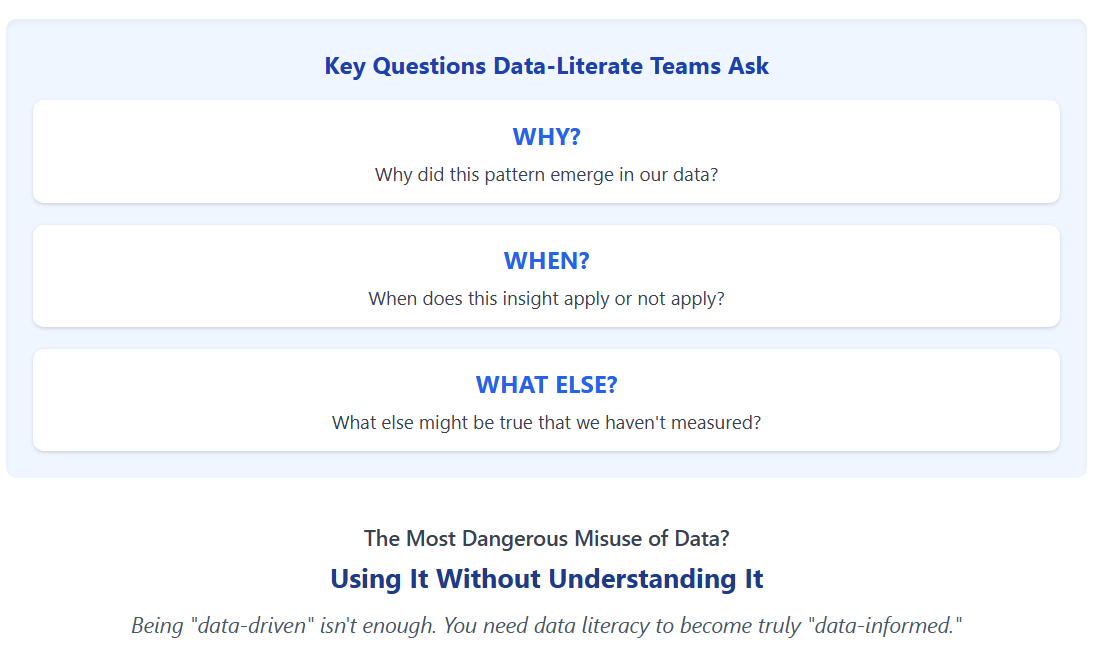This screenshot has height=662, width=1093.
Task: Select the WHY? card title
Action: [x=546, y=137]
